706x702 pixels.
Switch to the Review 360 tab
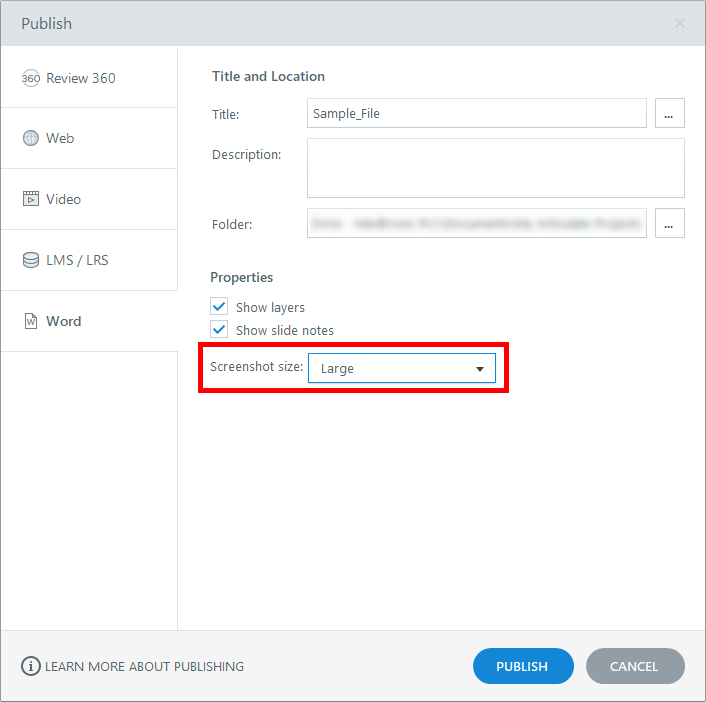81,78
